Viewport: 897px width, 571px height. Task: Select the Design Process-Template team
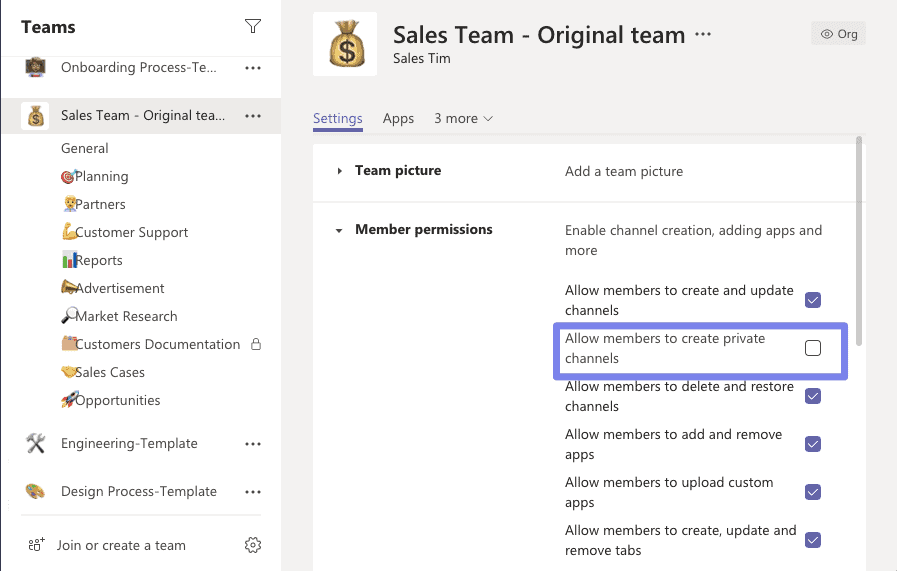pos(139,491)
